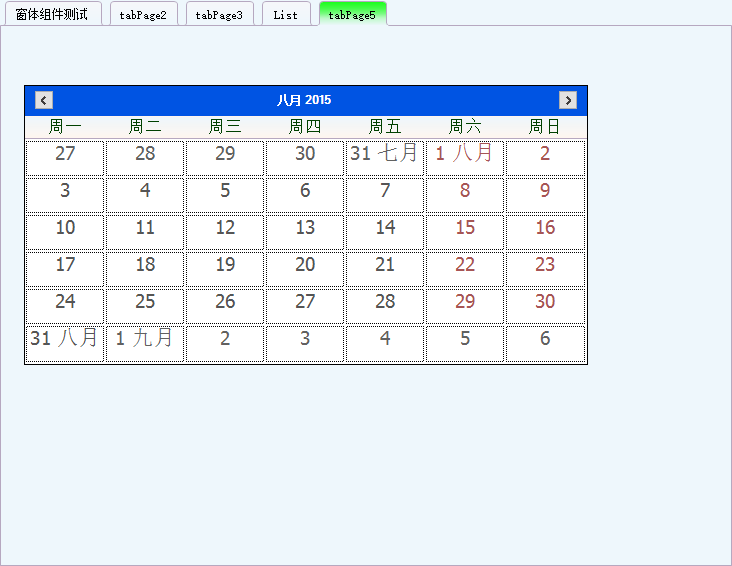Select July 30 in the first row
Image resolution: width=732 pixels, height=566 pixels.
point(305,158)
